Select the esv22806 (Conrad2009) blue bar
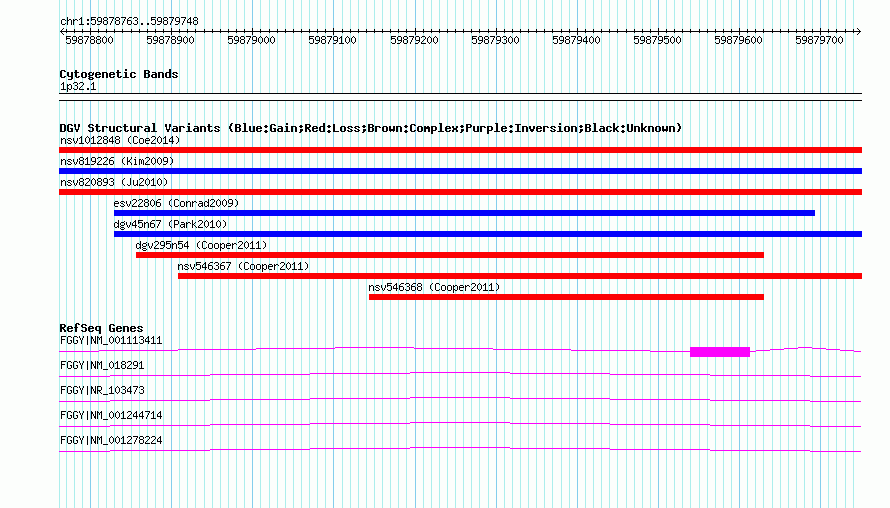 coord(464,213)
